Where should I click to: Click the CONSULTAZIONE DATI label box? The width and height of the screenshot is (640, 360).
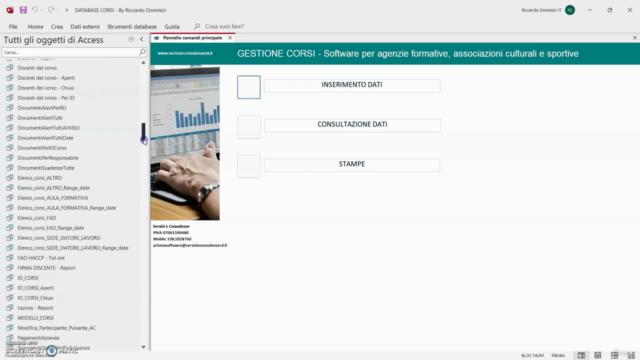point(352,125)
